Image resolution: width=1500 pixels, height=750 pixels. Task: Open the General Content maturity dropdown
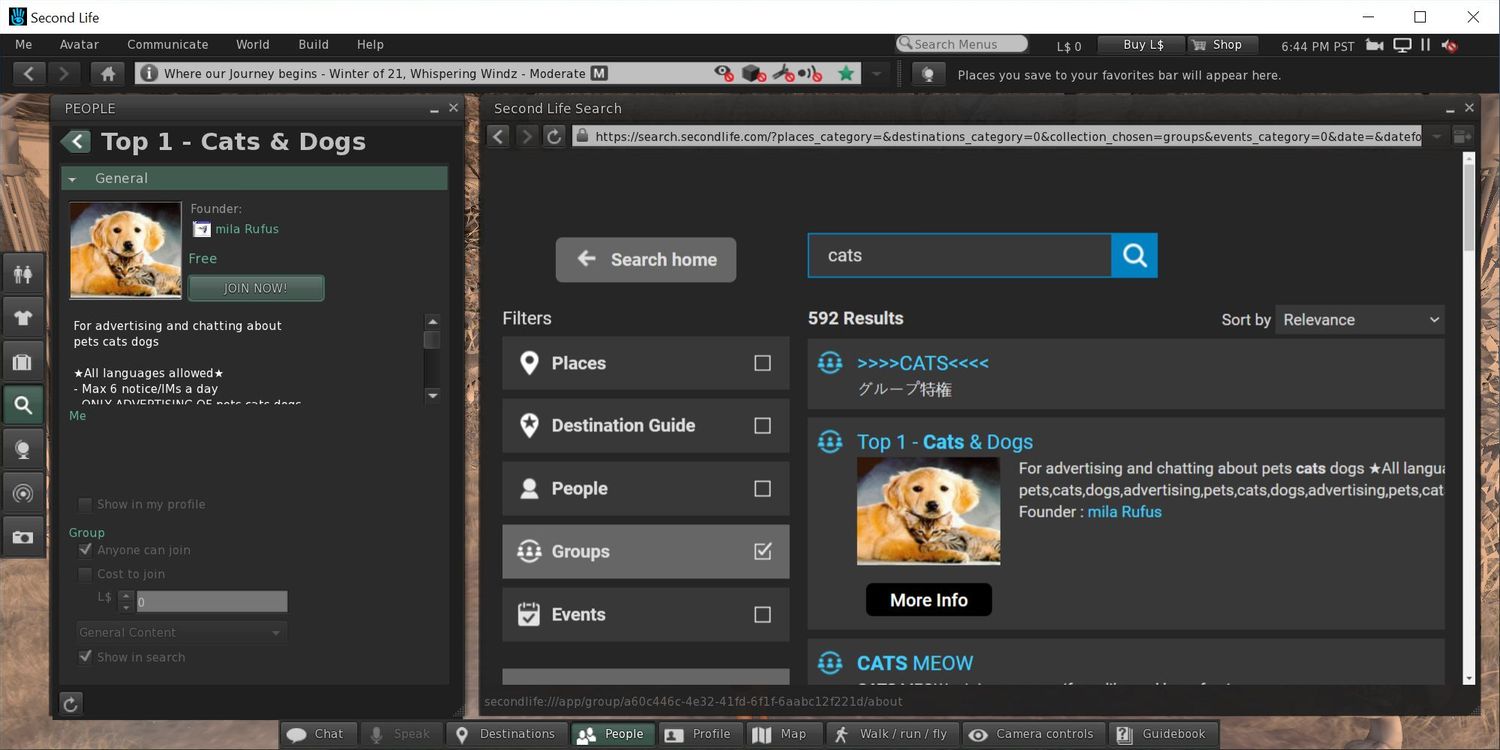pos(182,633)
